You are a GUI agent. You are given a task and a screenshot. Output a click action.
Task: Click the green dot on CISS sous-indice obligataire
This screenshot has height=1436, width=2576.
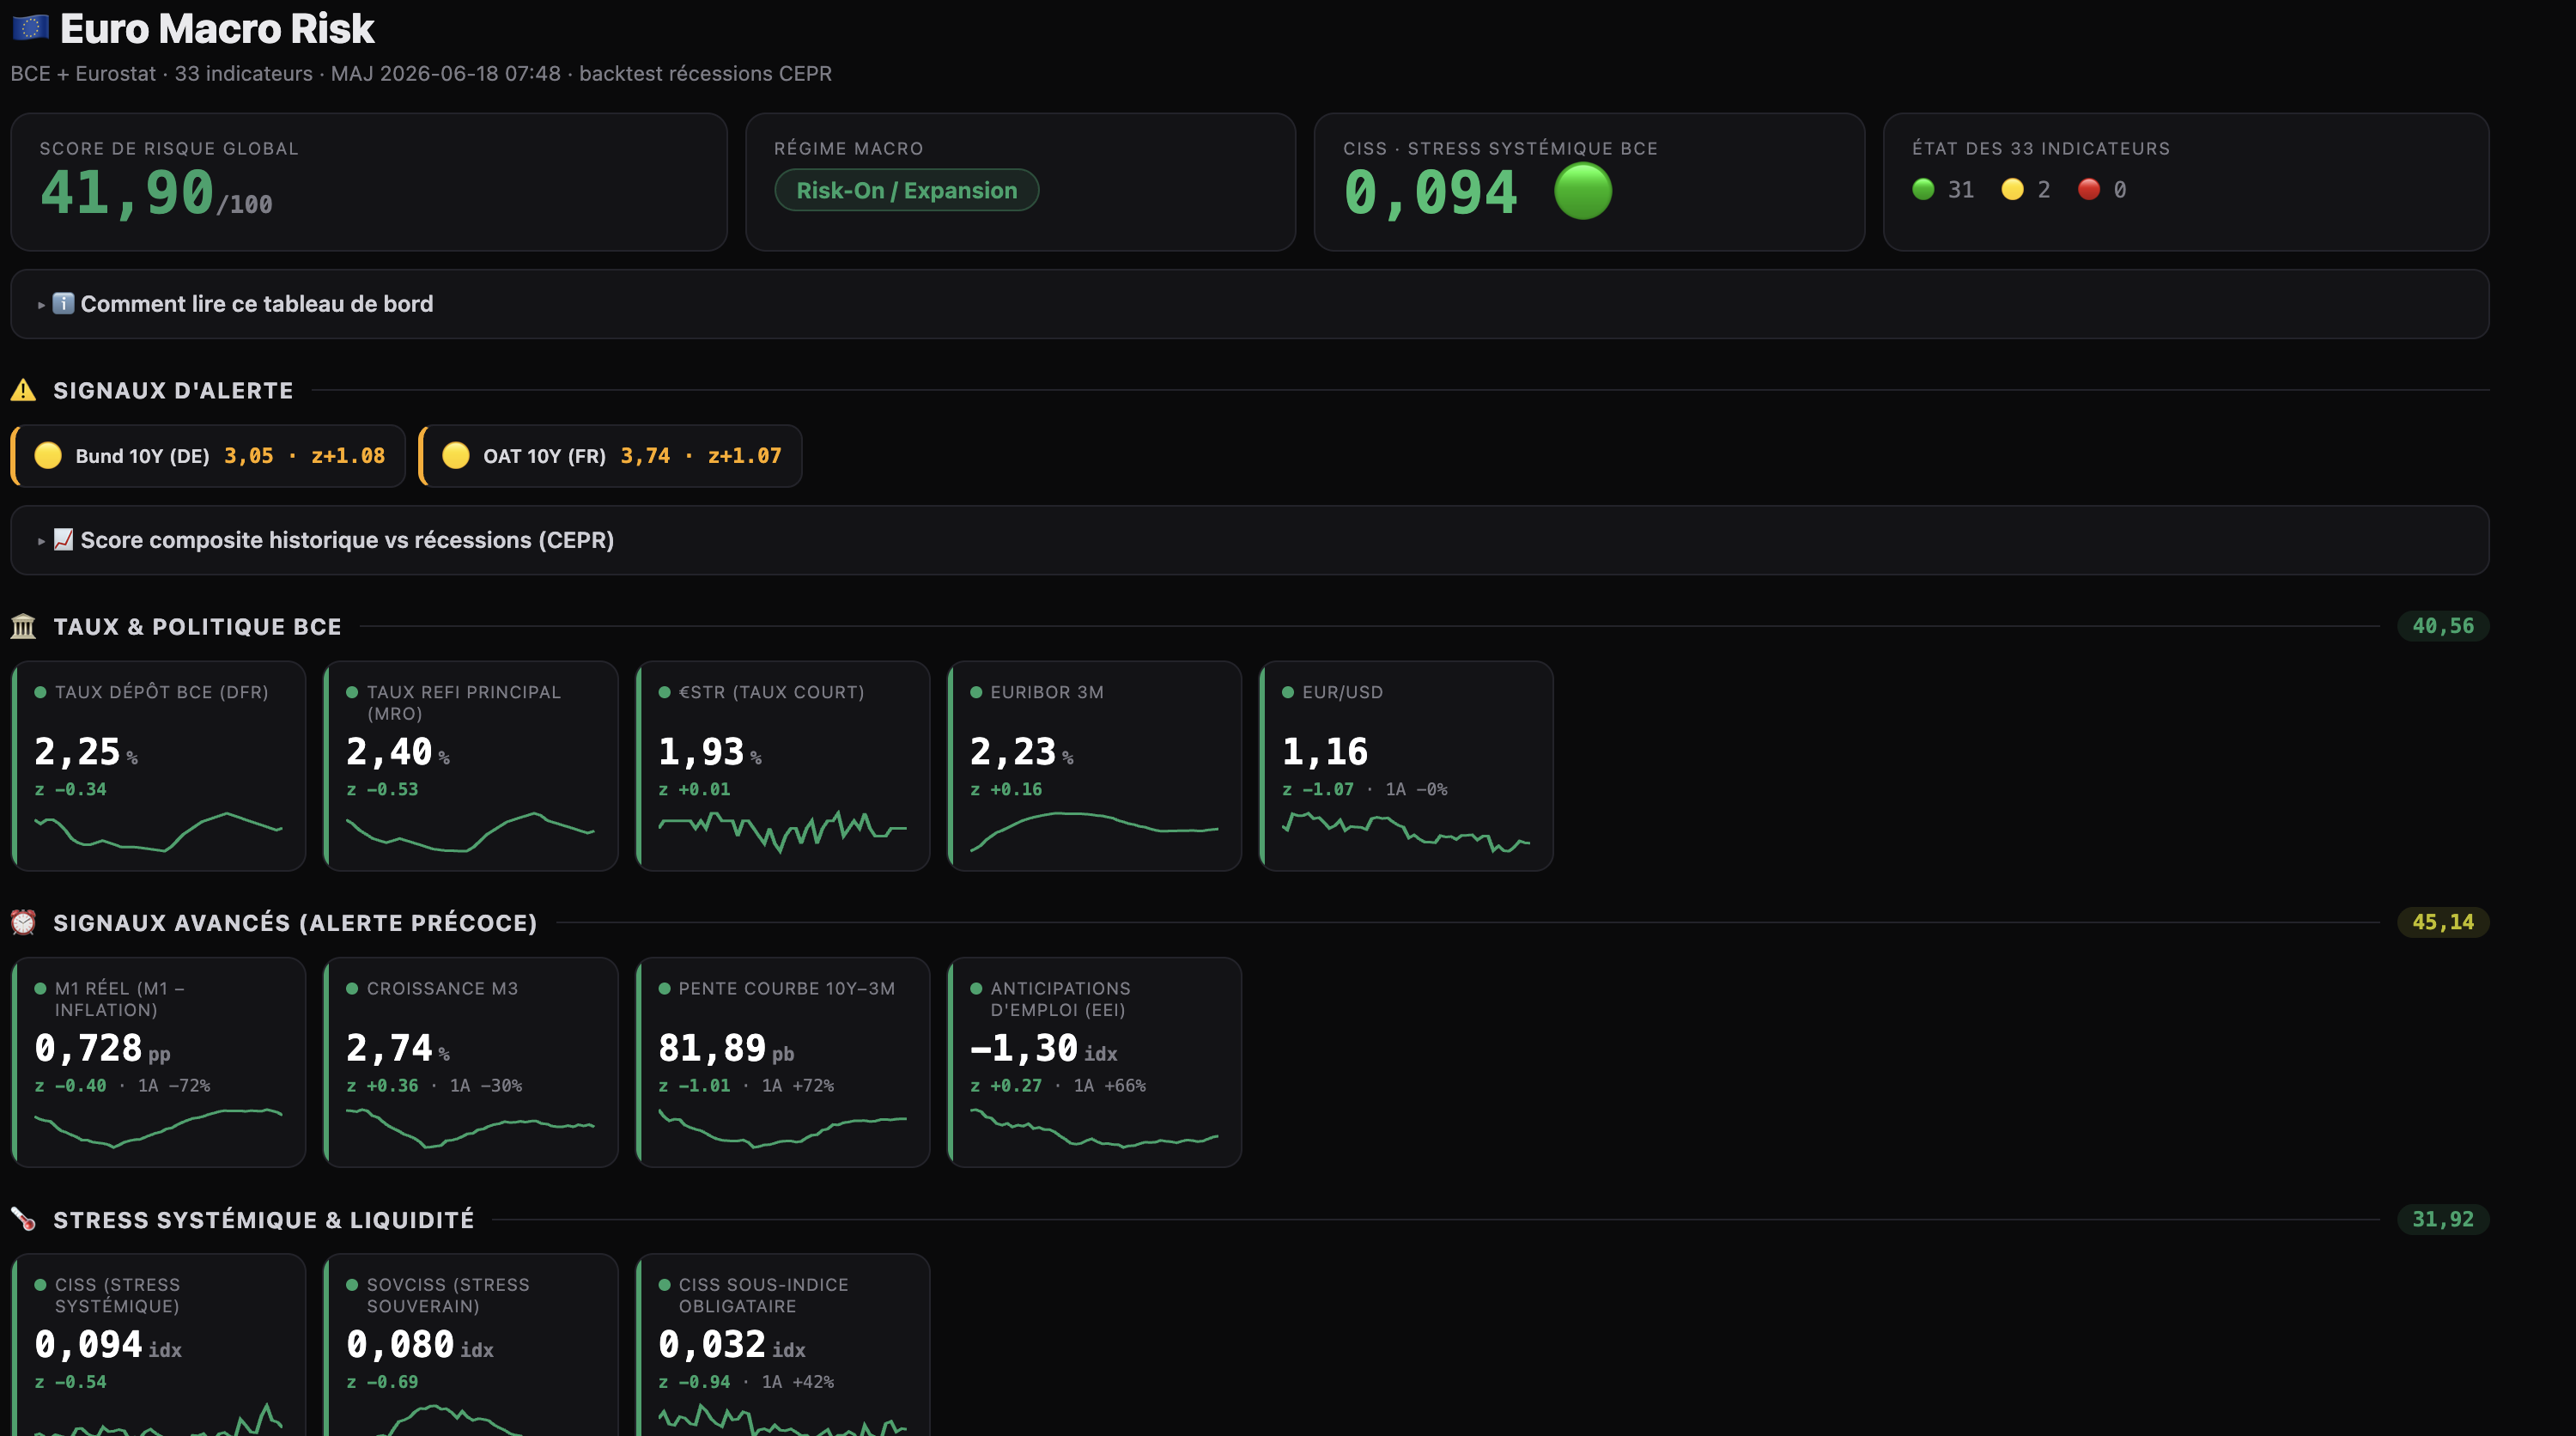point(664,1285)
